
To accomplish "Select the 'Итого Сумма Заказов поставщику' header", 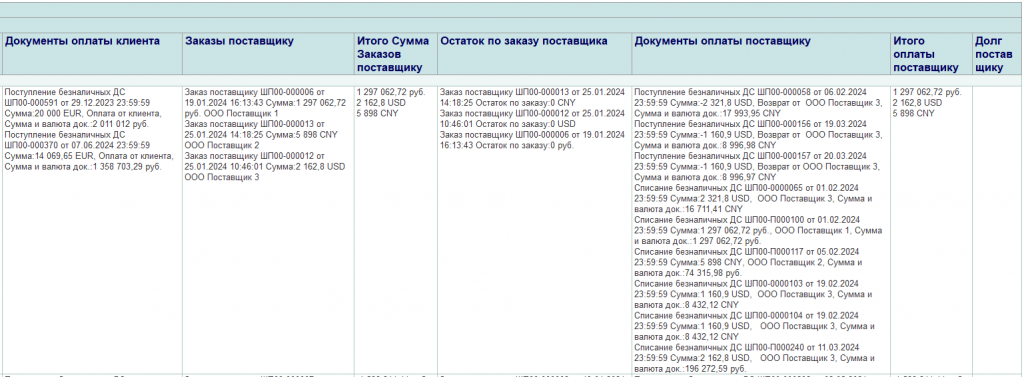I will click(393, 54).
